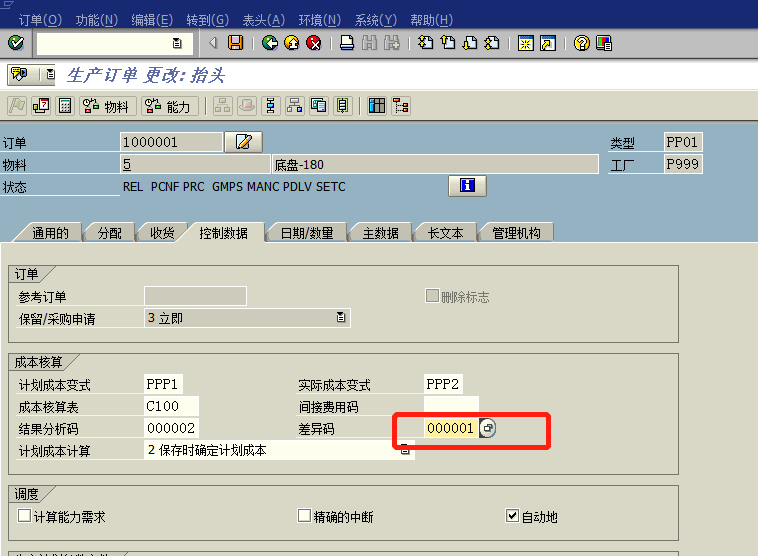Screen dimensions: 758x556
Task: Click the 差异码 field with 000001
Action: click(x=450, y=428)
